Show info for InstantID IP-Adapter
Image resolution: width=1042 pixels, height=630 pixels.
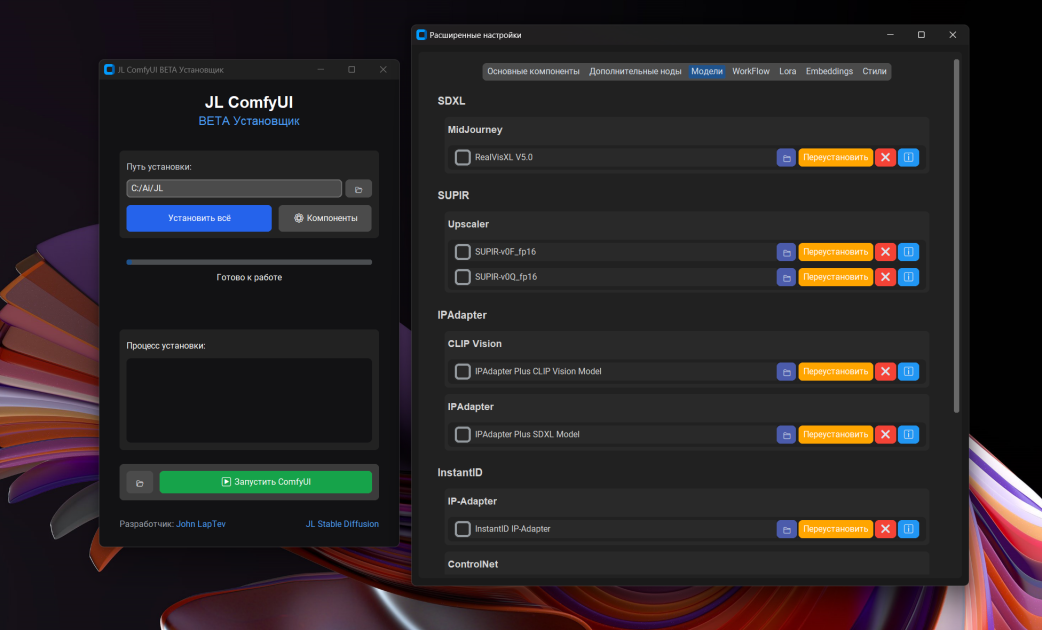(908, 529)
